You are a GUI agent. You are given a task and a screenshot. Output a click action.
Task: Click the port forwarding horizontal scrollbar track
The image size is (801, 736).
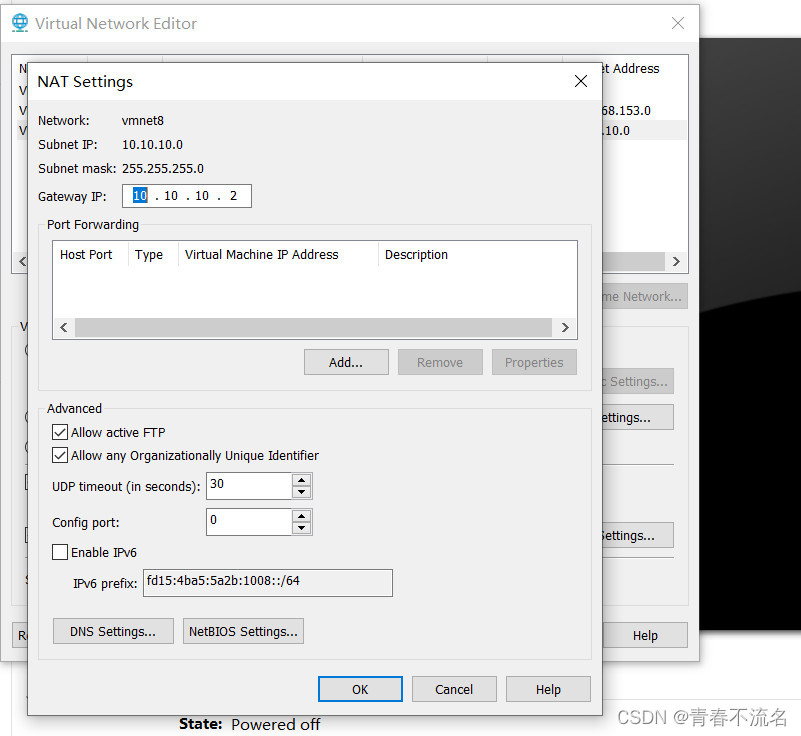[313, 327]
